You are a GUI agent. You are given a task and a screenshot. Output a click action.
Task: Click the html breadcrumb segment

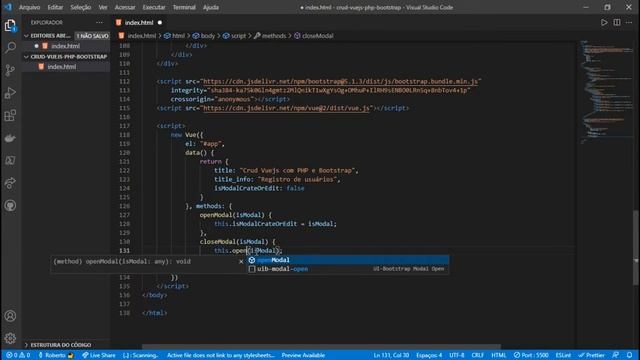point(175,36)
